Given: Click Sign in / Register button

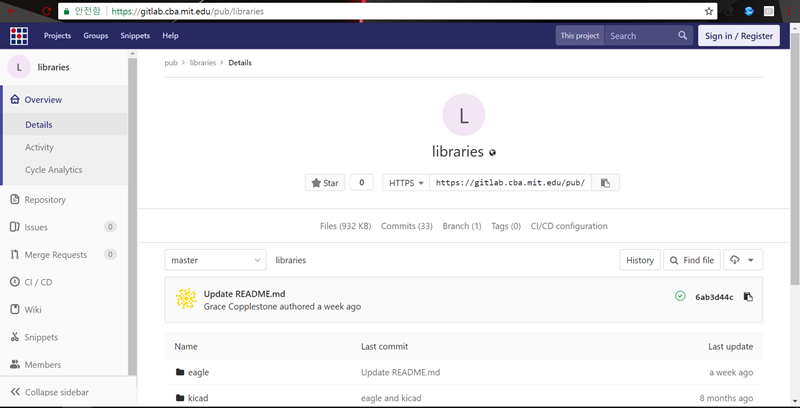Looking at the screenshot, I should (739, 36).
